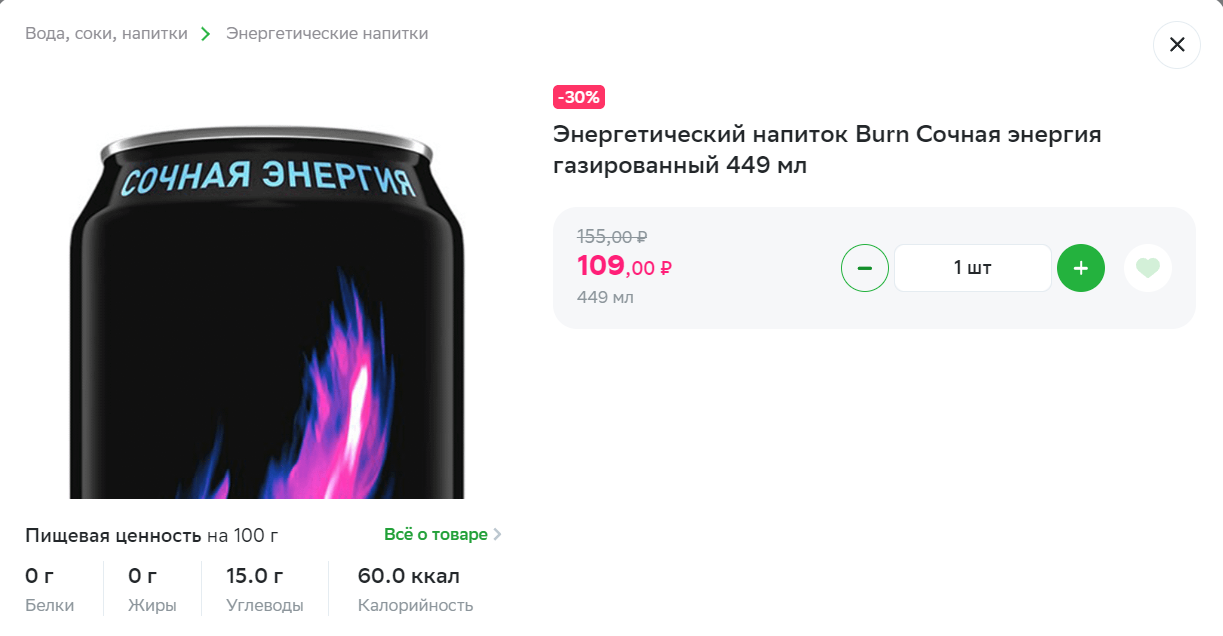Click the Пищевая ценность heading
The image size is (1223, 636).
tap(113, 535)
